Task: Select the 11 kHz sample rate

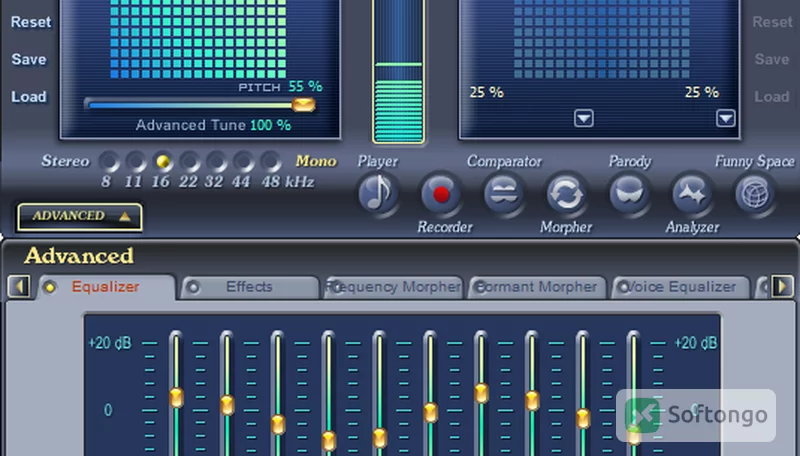Action: point(136,162)
